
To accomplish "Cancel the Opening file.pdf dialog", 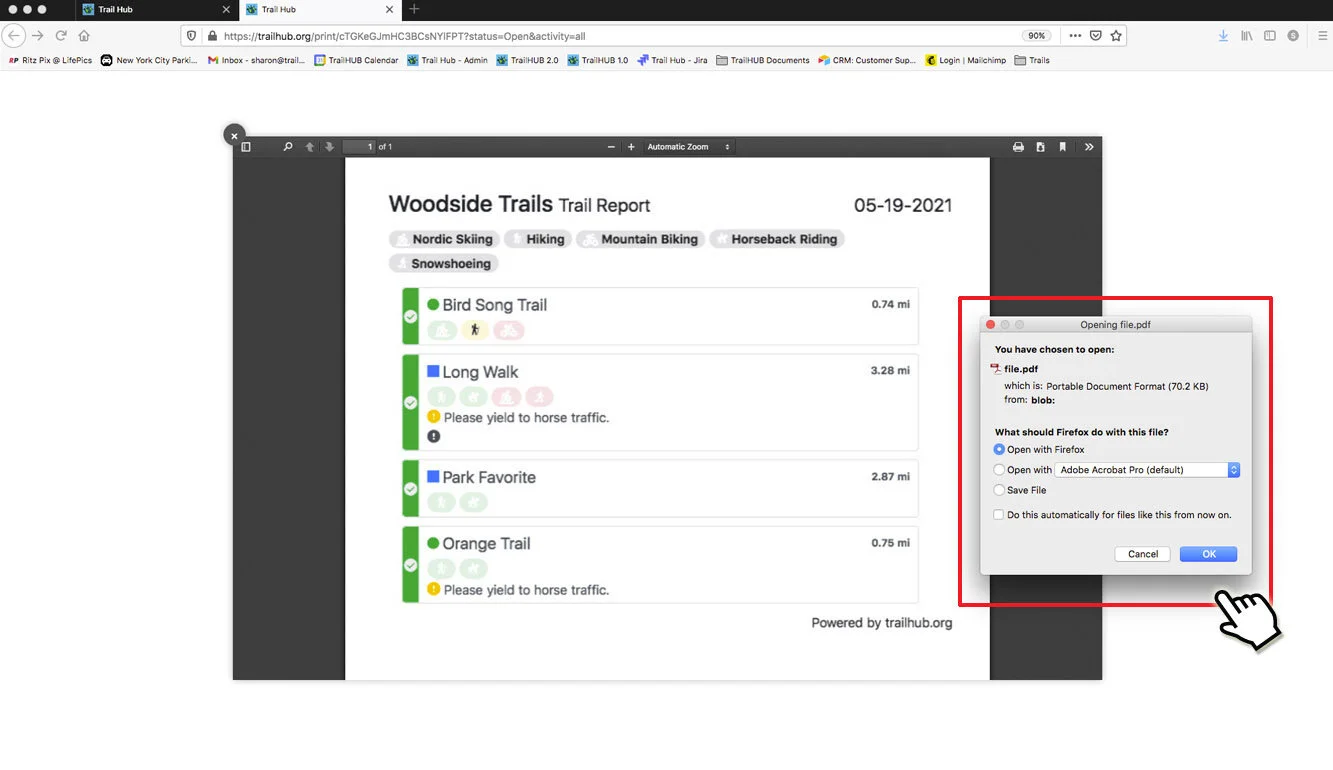I will (x=1143, y=554).
